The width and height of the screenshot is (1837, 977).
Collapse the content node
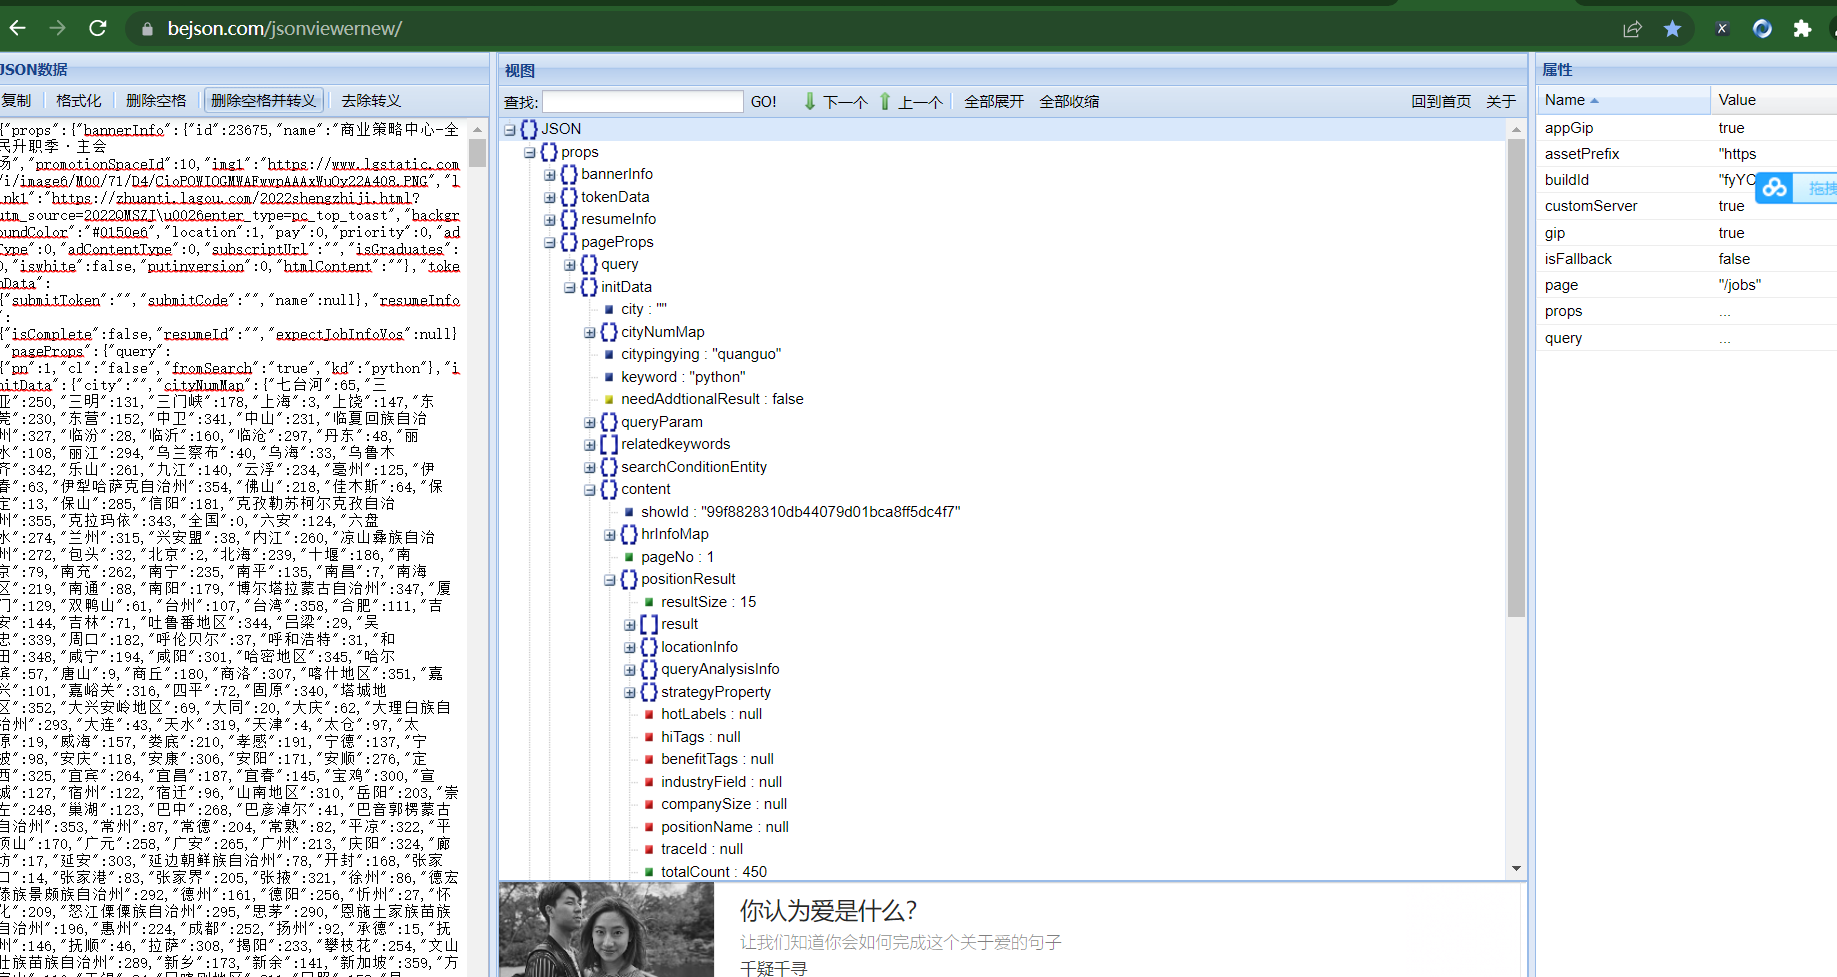tap(590, 490)
